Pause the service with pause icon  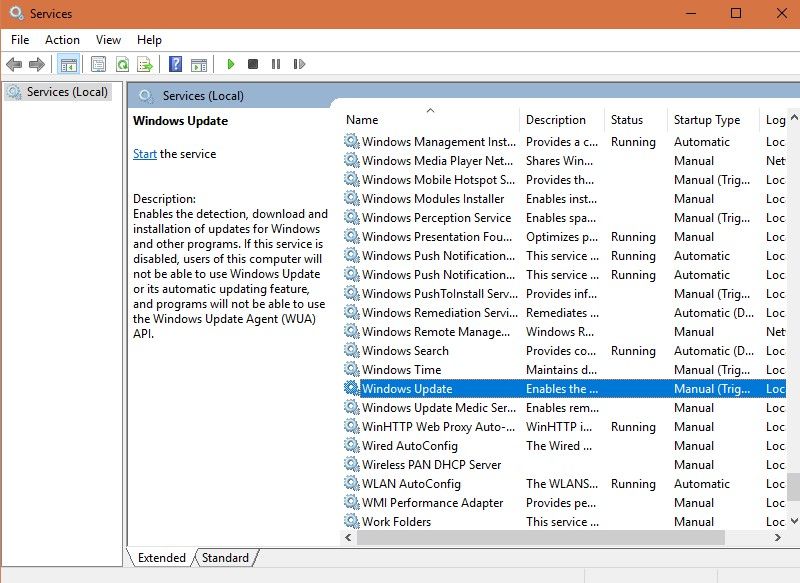click(x=276, y=64)
